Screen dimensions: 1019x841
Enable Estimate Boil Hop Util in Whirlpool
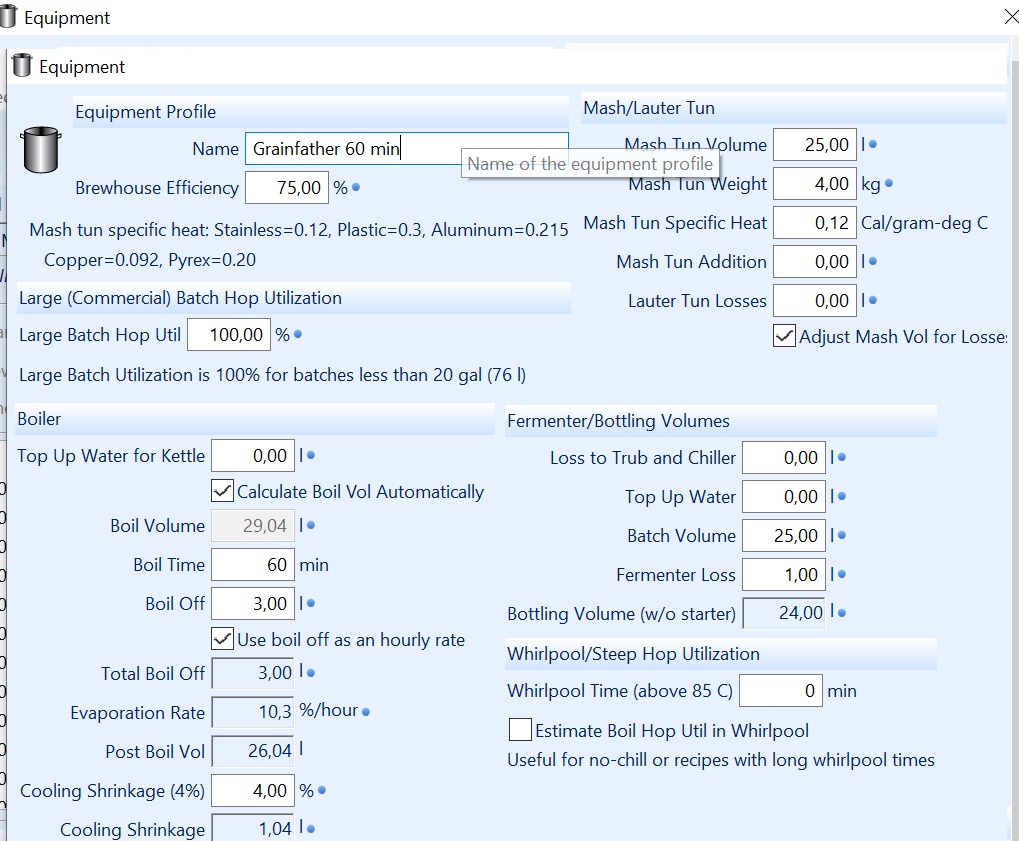coord(520,730)
